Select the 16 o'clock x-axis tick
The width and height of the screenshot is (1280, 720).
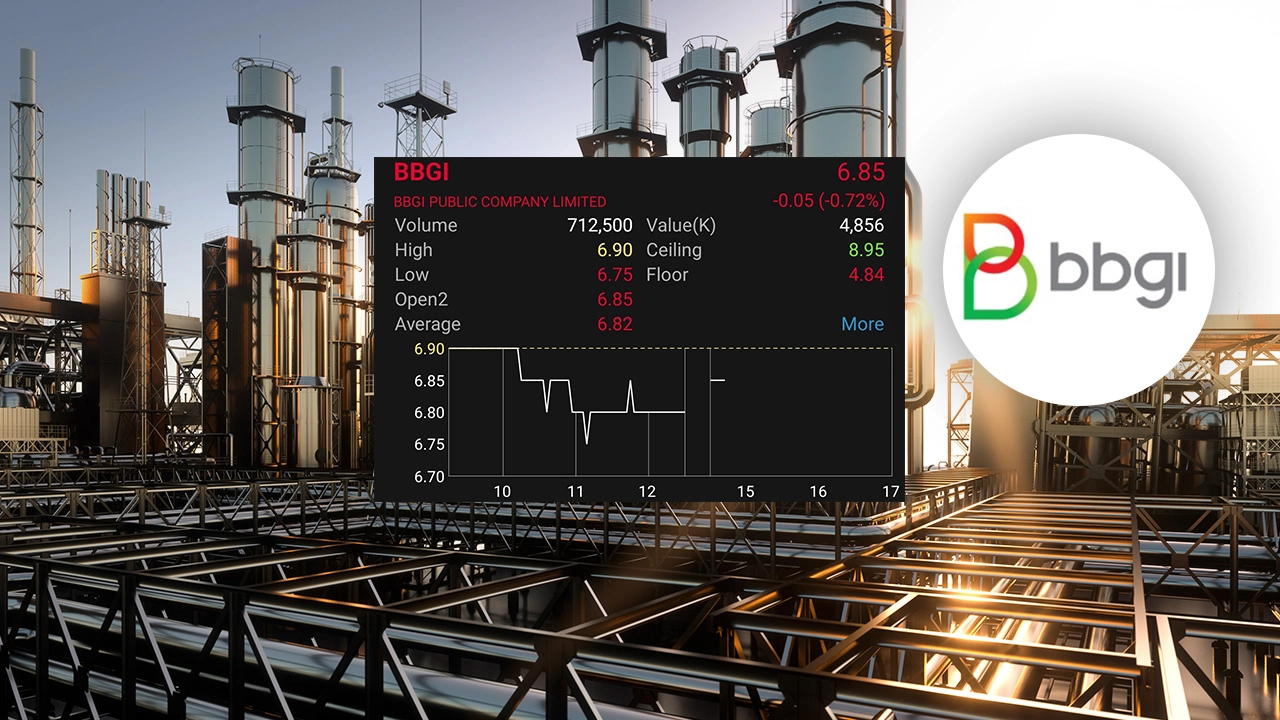click(x=818, y=491)
